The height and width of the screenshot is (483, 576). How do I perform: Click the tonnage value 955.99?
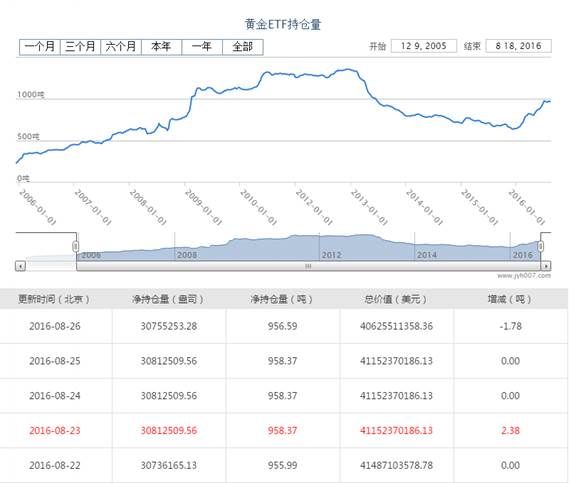click(282, 465)
